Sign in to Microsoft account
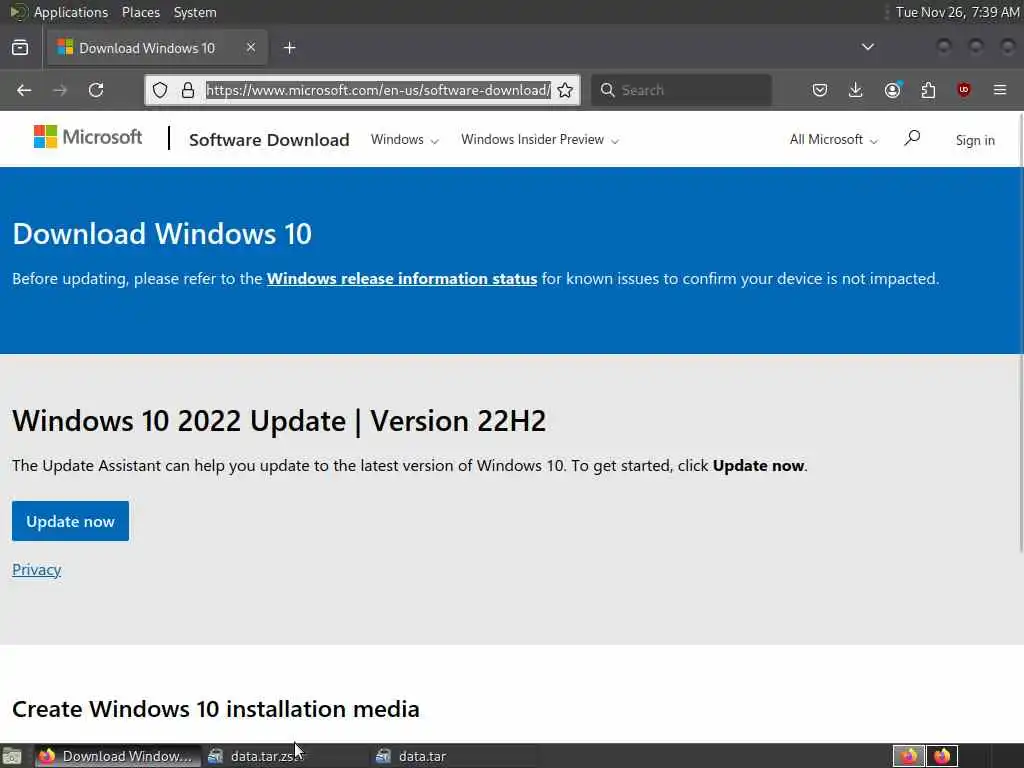This screenshot has width=1024, height=768. coord(975,140)
